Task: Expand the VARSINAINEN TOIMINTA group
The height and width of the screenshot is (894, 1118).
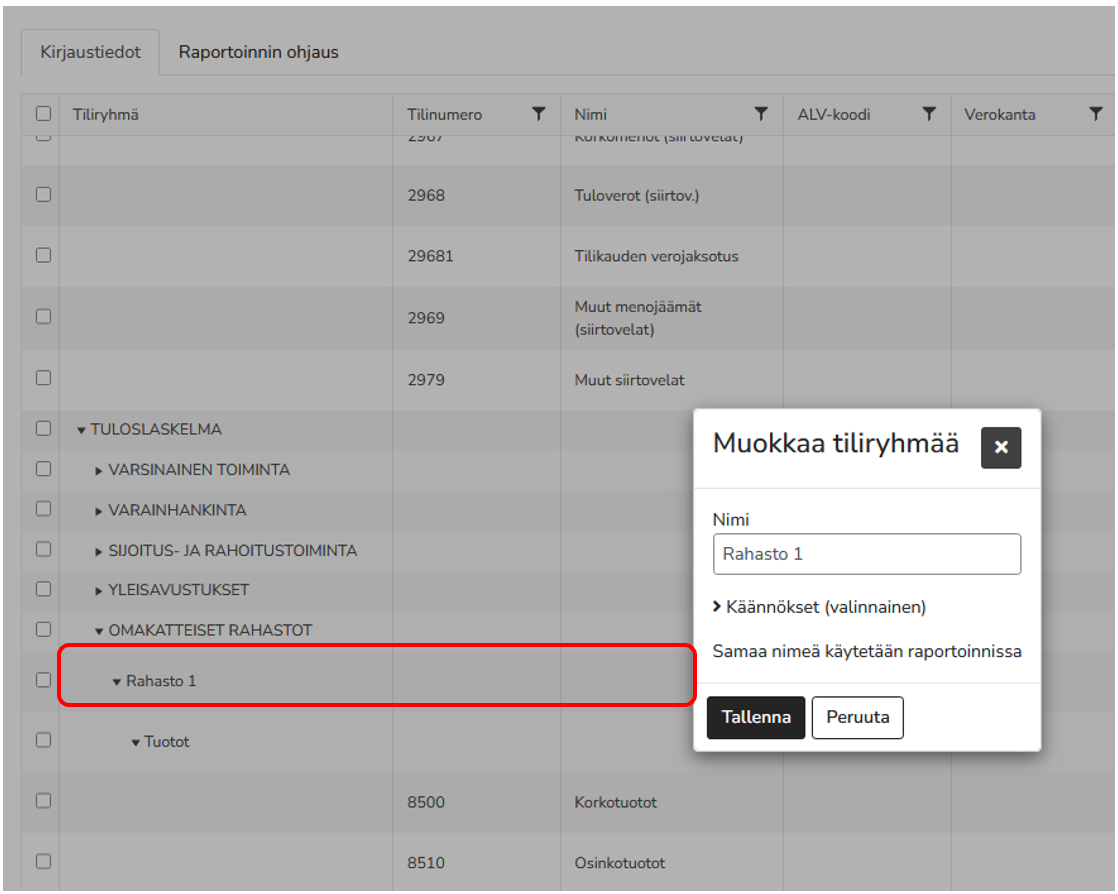Action: pyautogui.click(x=98, y=471)
